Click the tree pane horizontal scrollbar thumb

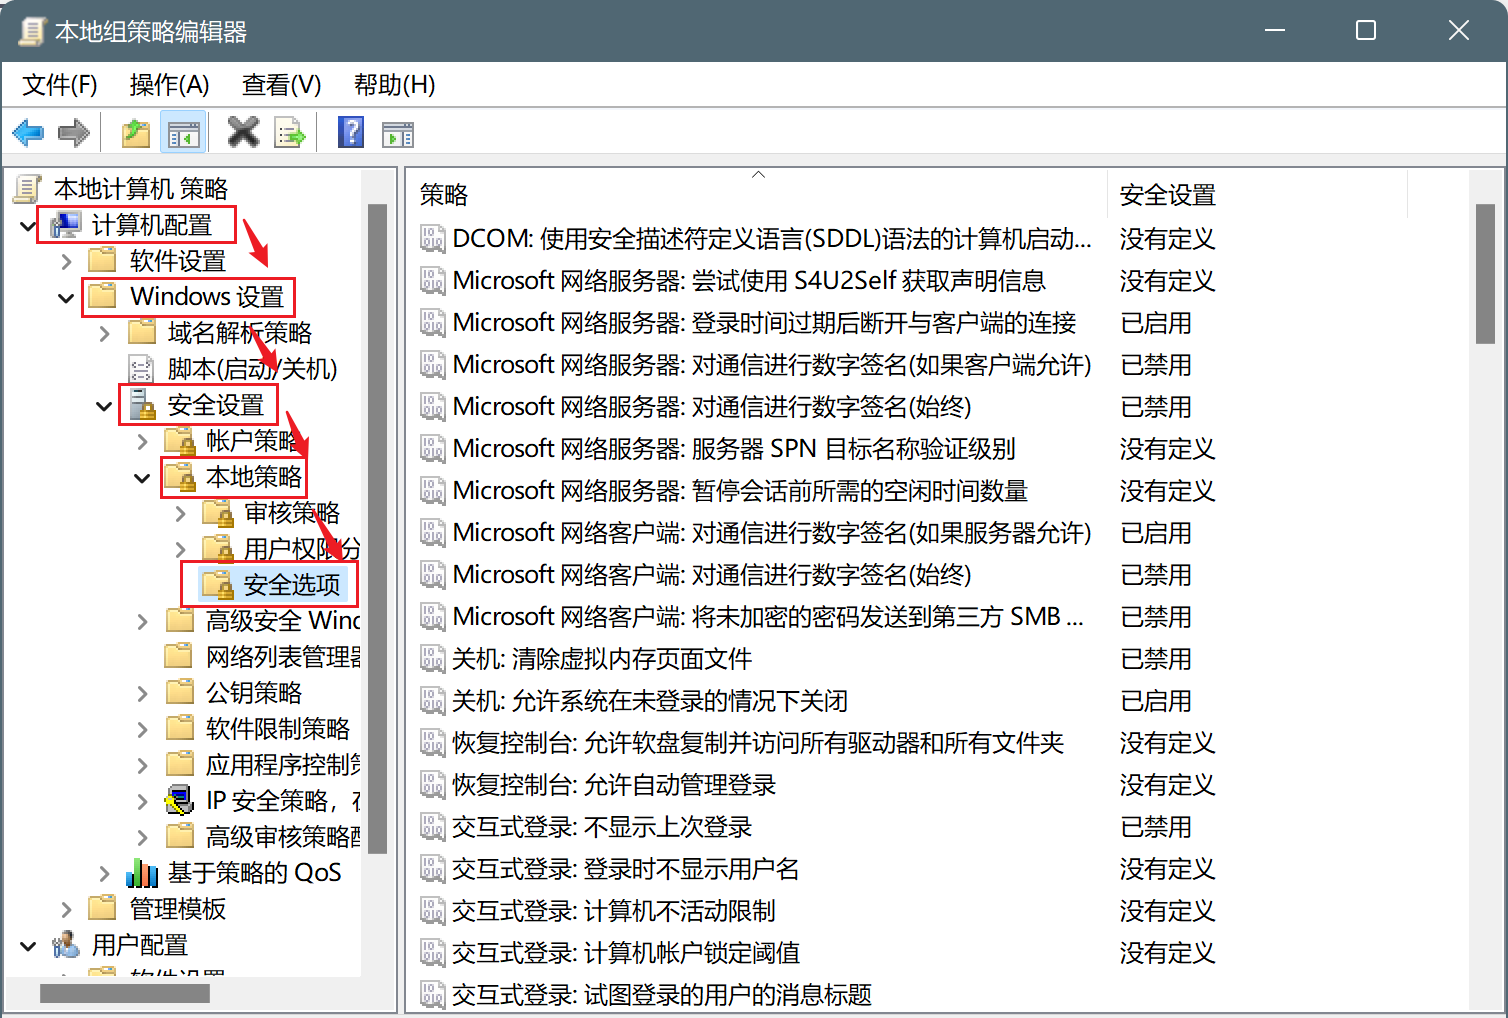pyautogui.click(x=125, y=993)
